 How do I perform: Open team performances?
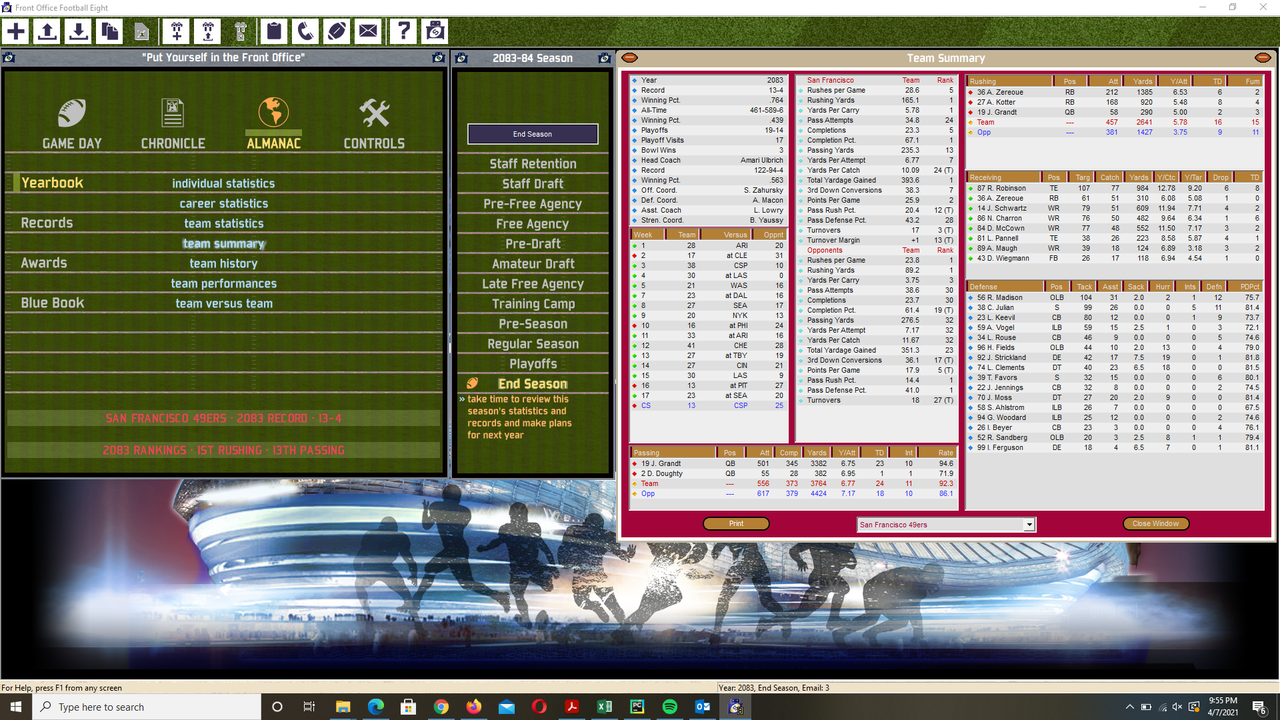click(x=224, y=283)
